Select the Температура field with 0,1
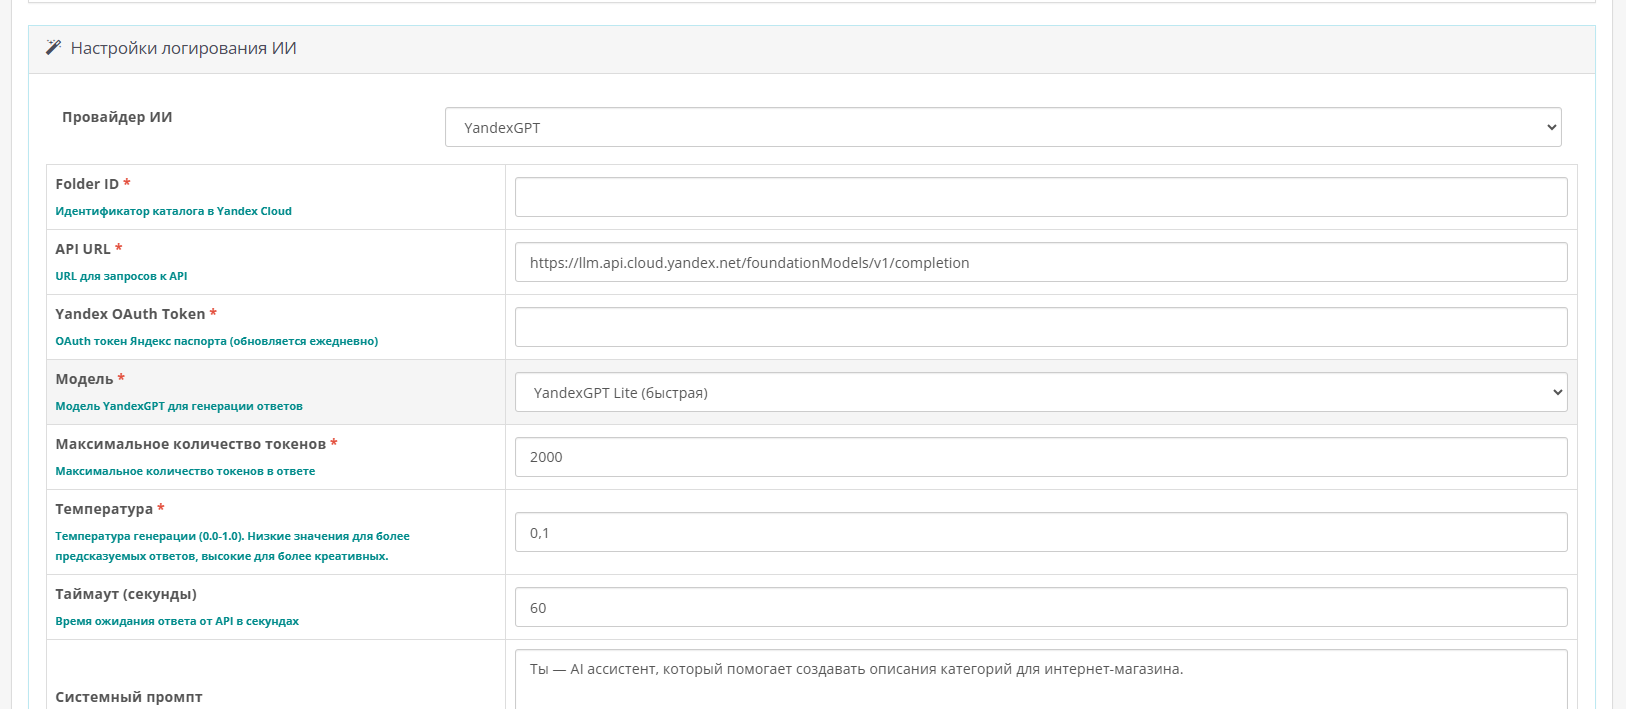The height and width of the screenshot is (709, 1626). pyautogui.click(x=1041, y=532)
